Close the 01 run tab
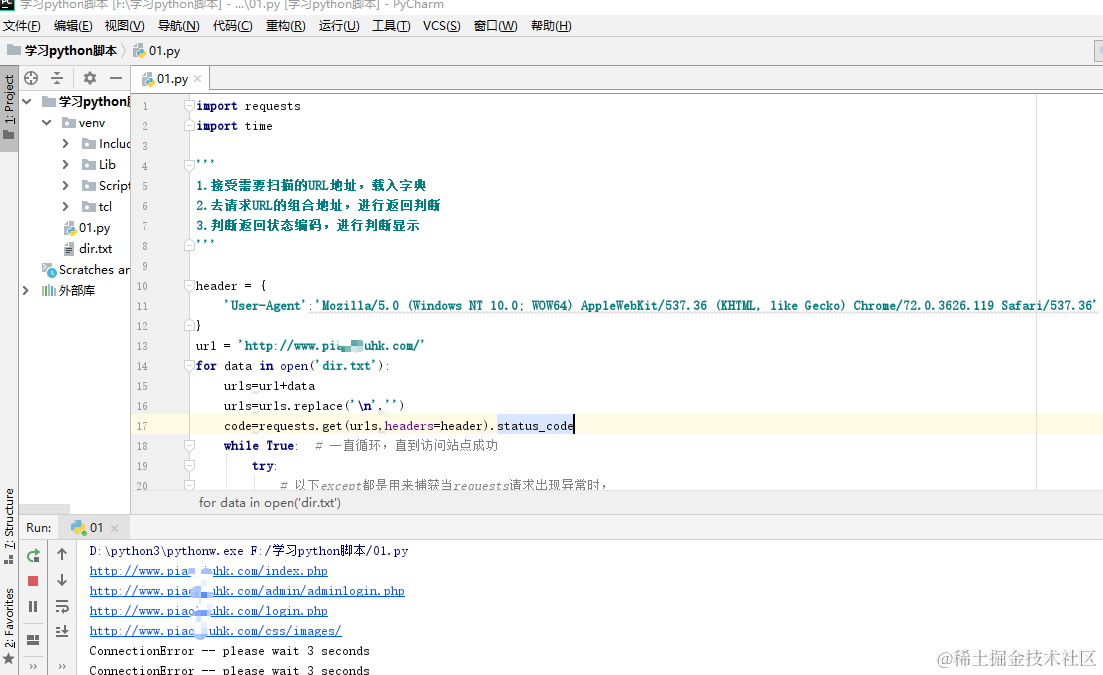This screenshot has width=1103, height=675. (115, 528)
